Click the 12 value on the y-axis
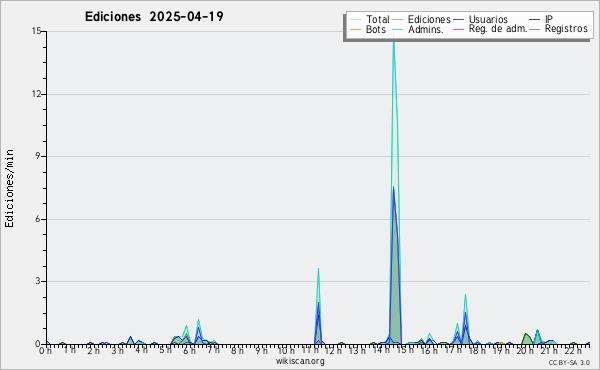The height and width of the screenshot is (370, 600). click(36, 94)
